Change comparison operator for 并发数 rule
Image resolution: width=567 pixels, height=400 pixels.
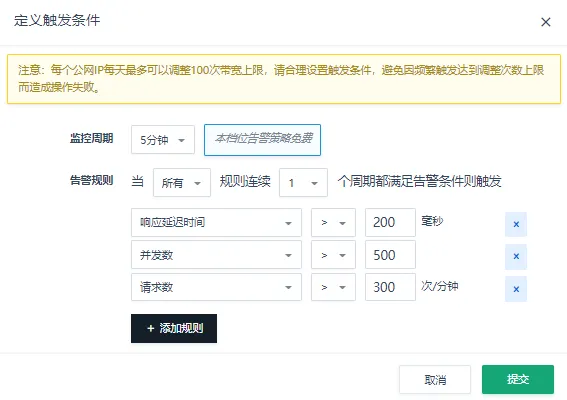point(333,255)
